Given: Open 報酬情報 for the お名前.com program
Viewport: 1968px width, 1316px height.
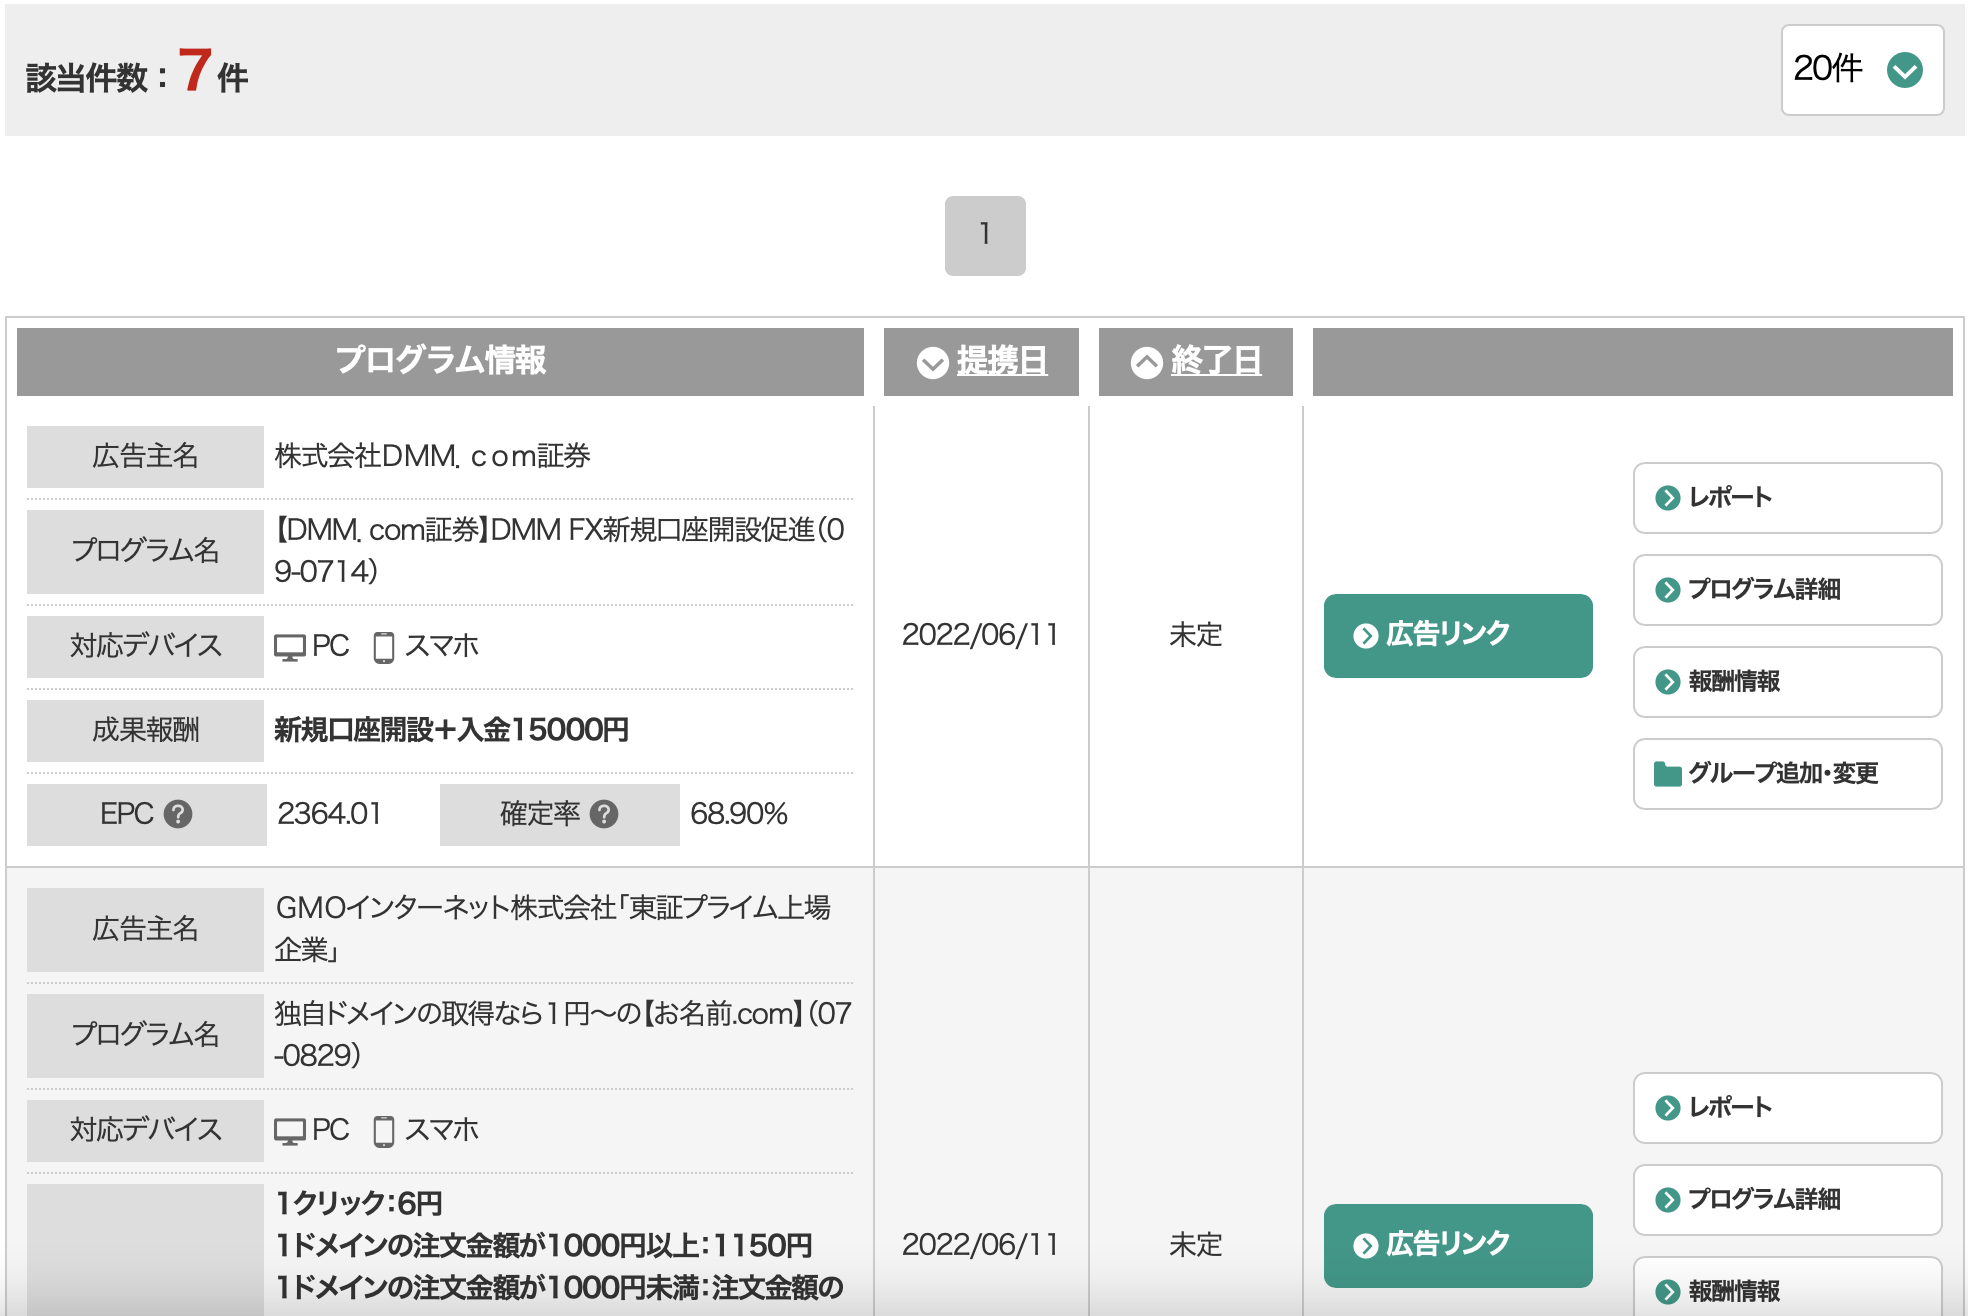Looking at the screenshot, I should (x=1787, y=1288).
